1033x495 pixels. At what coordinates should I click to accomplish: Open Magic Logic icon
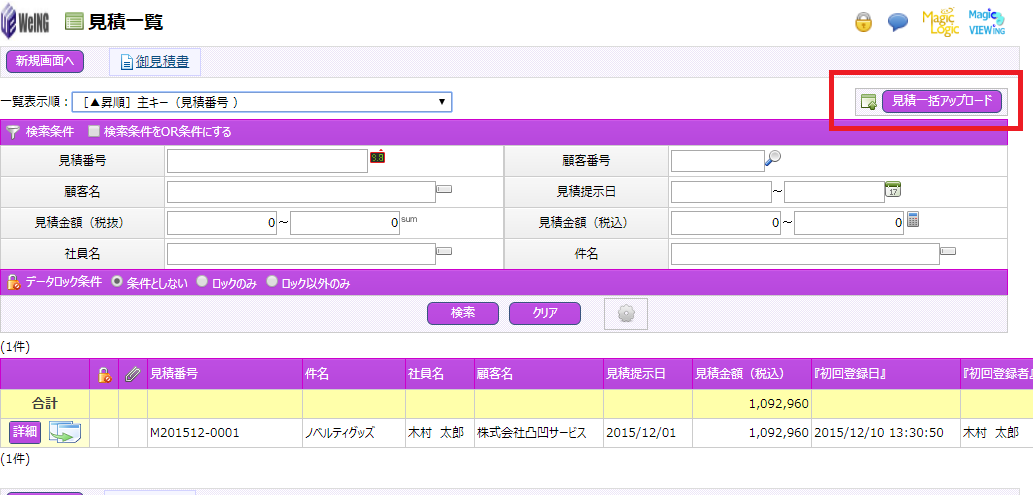coord(940,22)
